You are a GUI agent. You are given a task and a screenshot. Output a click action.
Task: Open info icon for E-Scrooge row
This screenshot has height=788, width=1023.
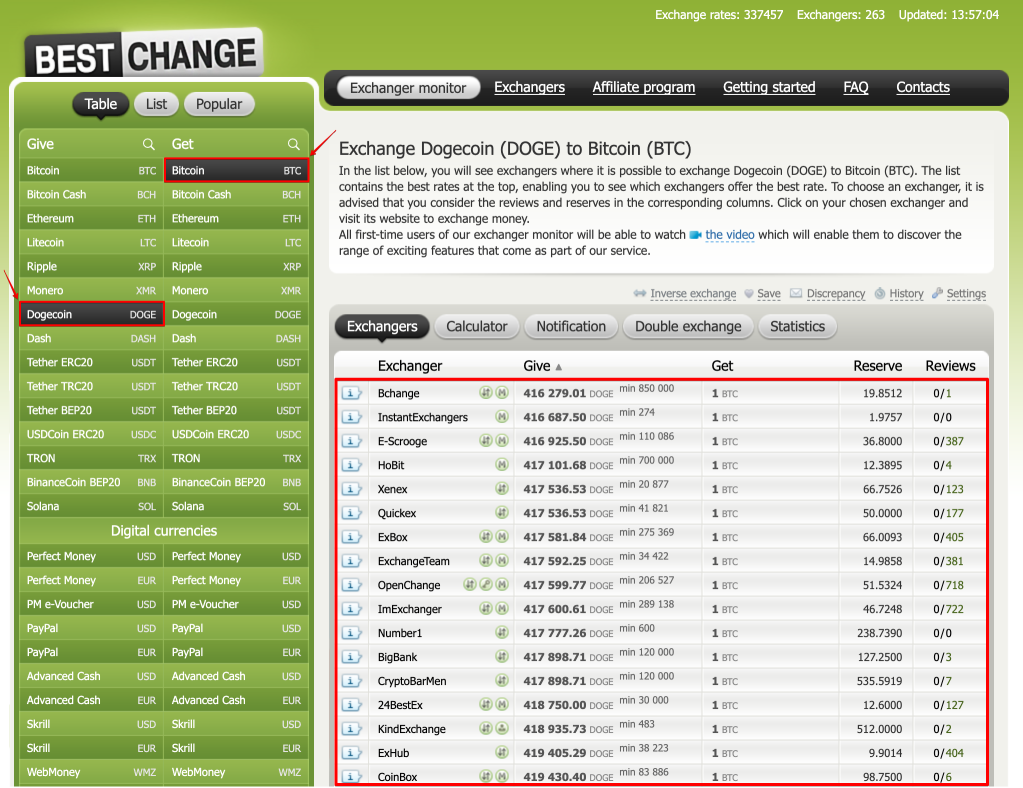pos(351,441)
